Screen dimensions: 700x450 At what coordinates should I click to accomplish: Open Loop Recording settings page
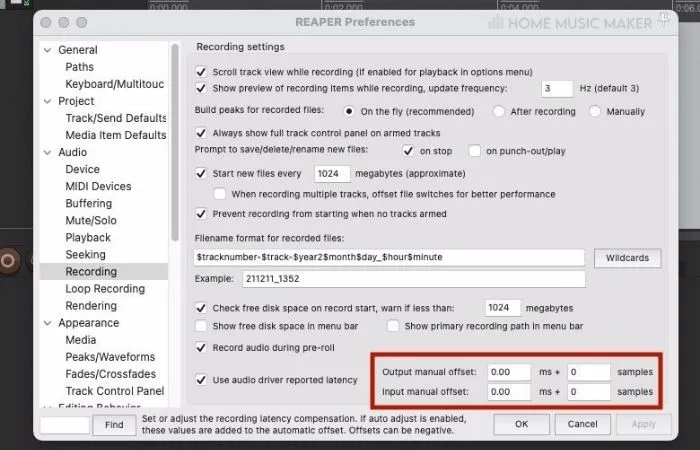coord(105,288)
